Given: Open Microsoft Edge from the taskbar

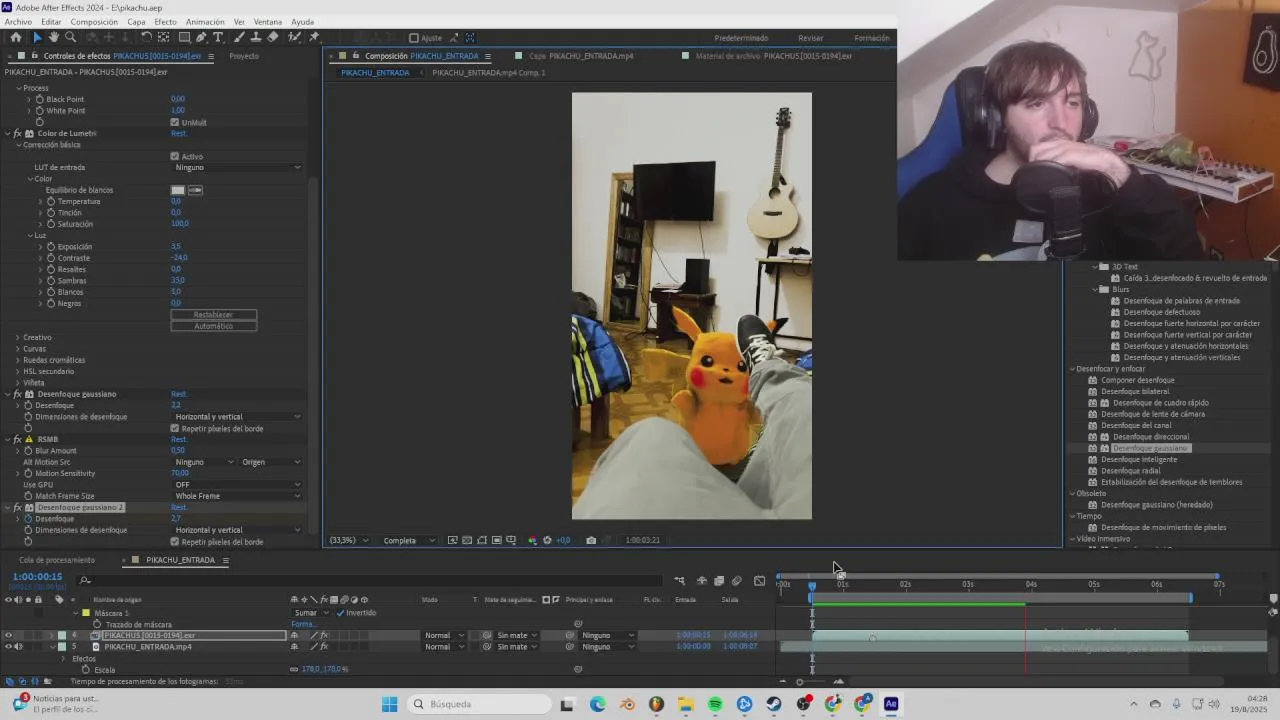Looking at the screenshot, I should click(x=598, y=704).
